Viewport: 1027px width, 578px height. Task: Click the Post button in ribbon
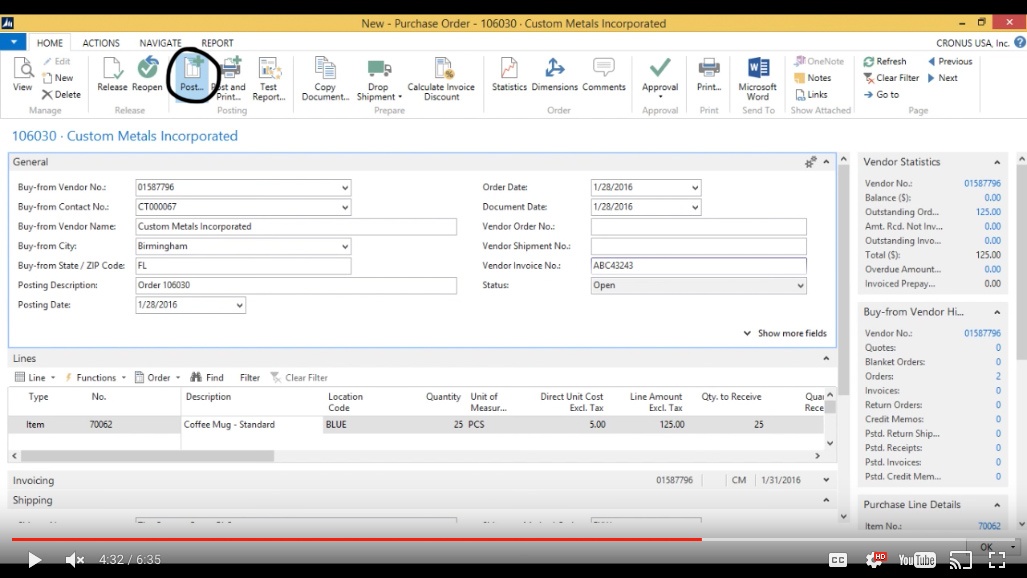[192, 74]
